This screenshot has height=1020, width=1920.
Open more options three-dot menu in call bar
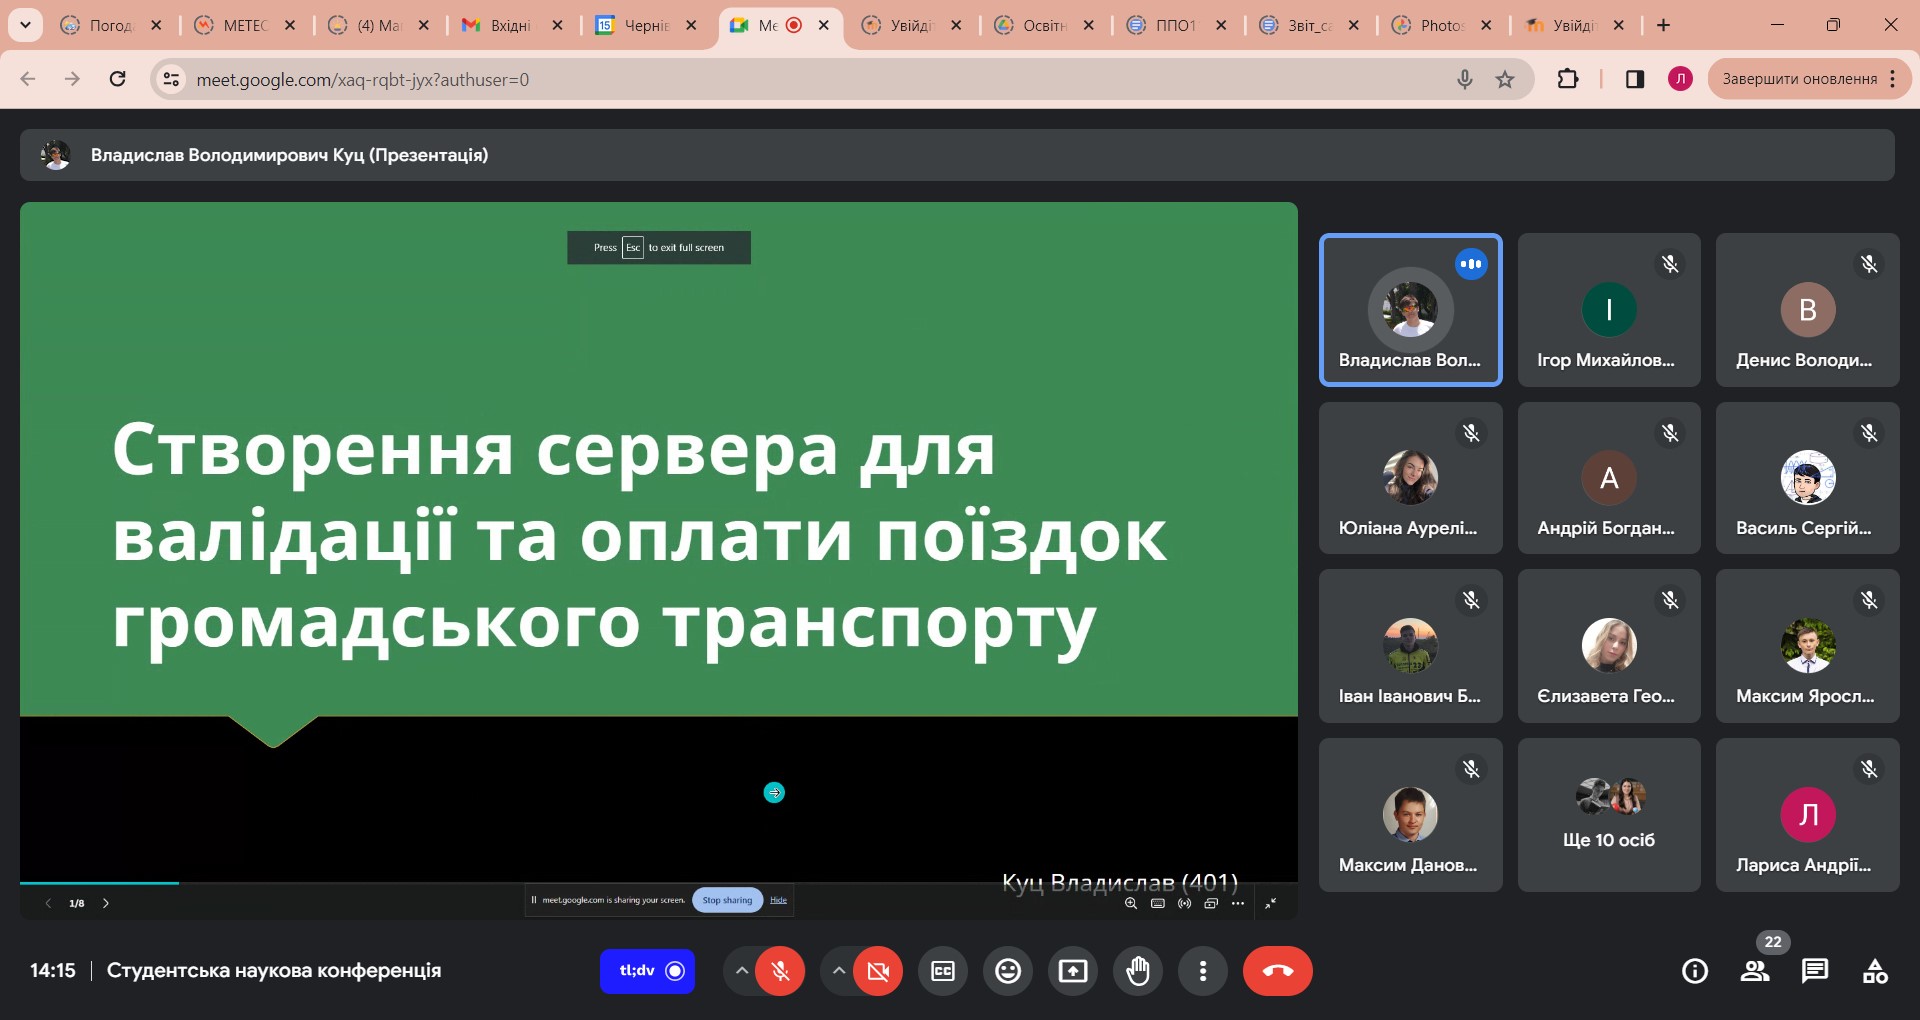(1203, 971)
